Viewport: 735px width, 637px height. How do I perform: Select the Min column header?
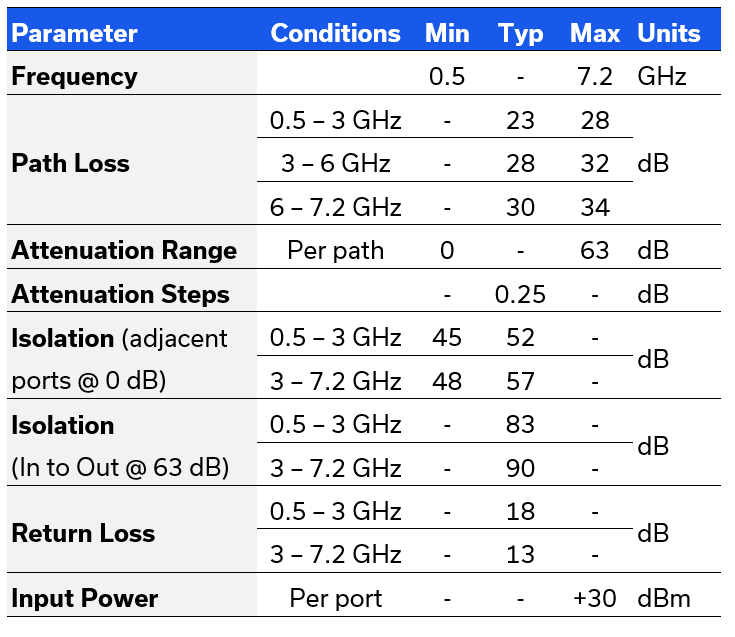tap(447, 33)
